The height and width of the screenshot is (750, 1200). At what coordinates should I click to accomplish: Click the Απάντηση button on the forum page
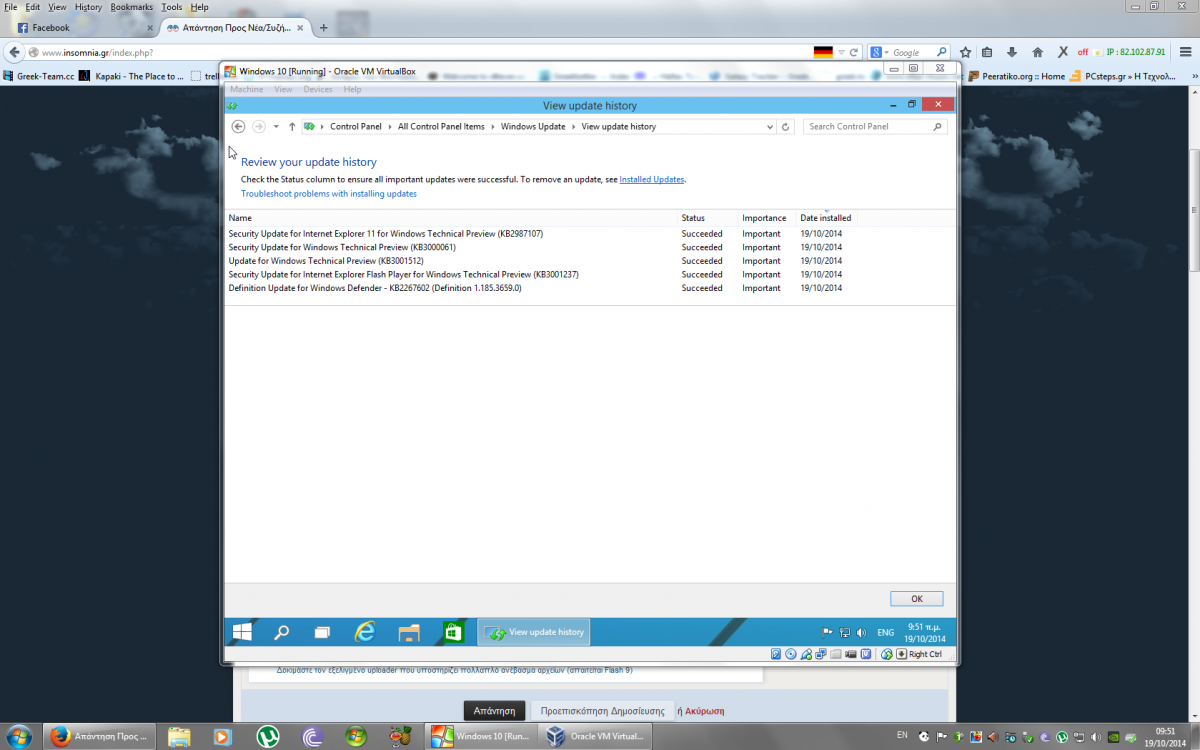point(494,711)
